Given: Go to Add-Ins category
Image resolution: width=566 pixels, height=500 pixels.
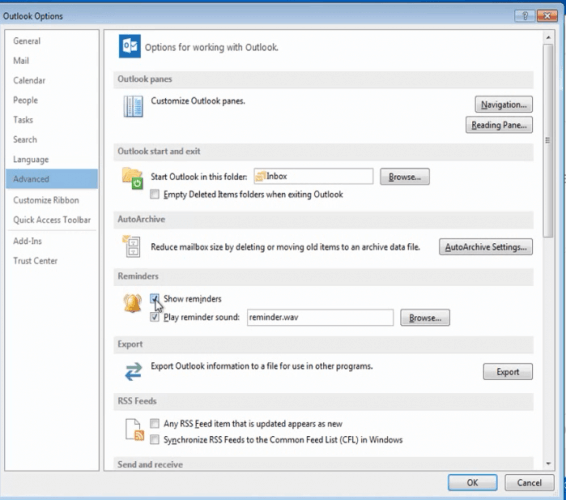Looking at the screenshot, I should 52,241.
